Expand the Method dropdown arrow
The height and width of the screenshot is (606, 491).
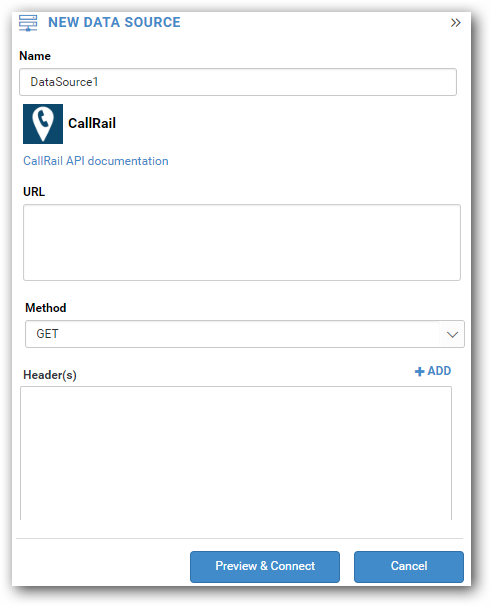click(452, 334)
